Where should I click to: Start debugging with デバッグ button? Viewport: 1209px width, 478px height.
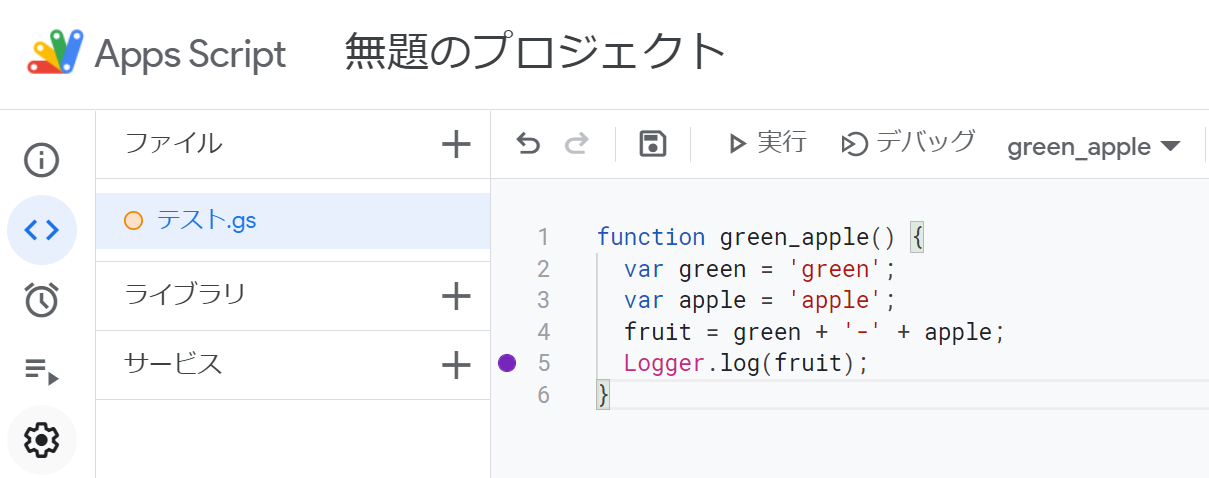click(908, 143)
